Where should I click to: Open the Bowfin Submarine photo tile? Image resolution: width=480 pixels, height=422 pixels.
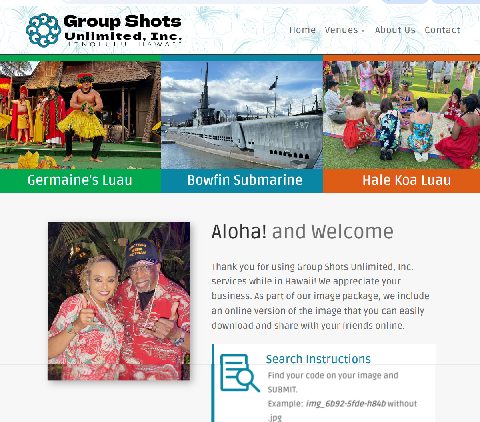click(242, 115)
